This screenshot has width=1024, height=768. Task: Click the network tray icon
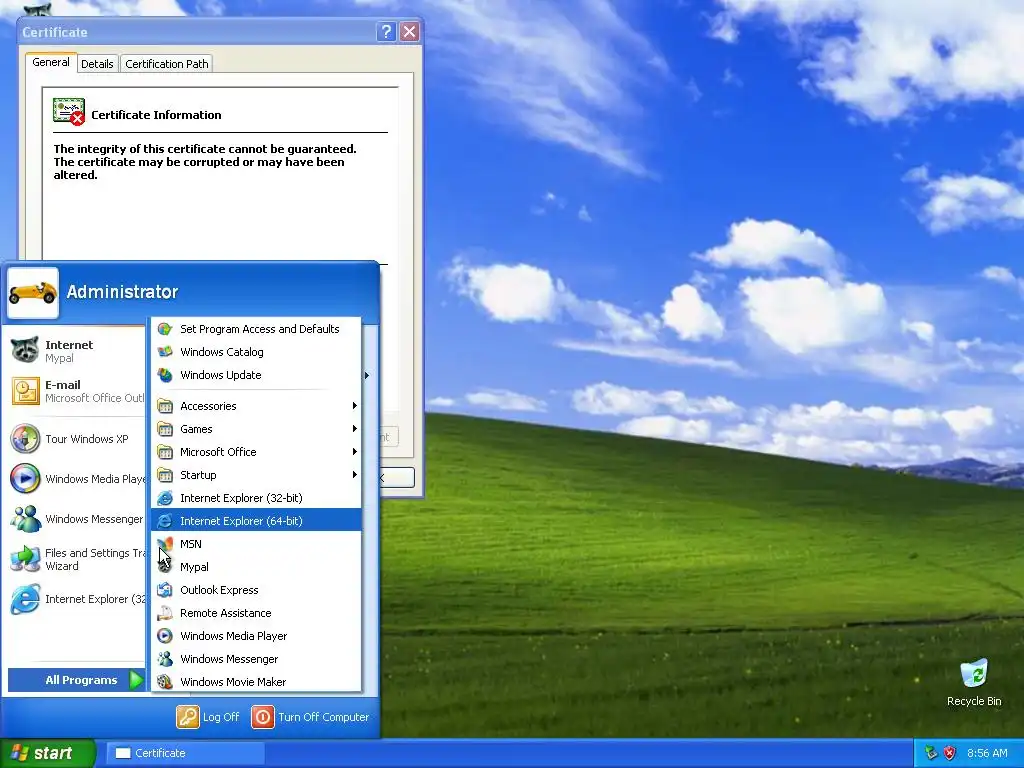pyautogui.click(x=931, y=753)
